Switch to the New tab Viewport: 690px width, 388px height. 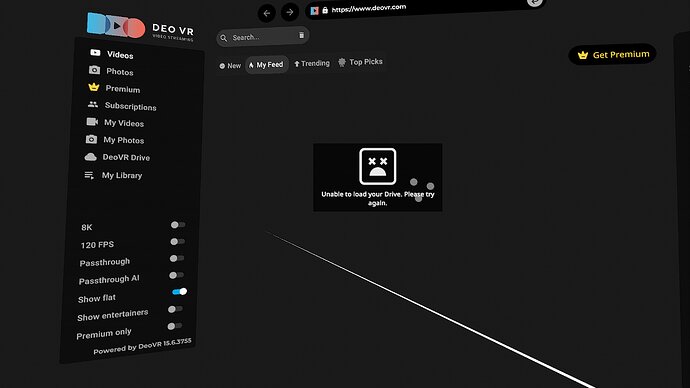click(230, 66)
